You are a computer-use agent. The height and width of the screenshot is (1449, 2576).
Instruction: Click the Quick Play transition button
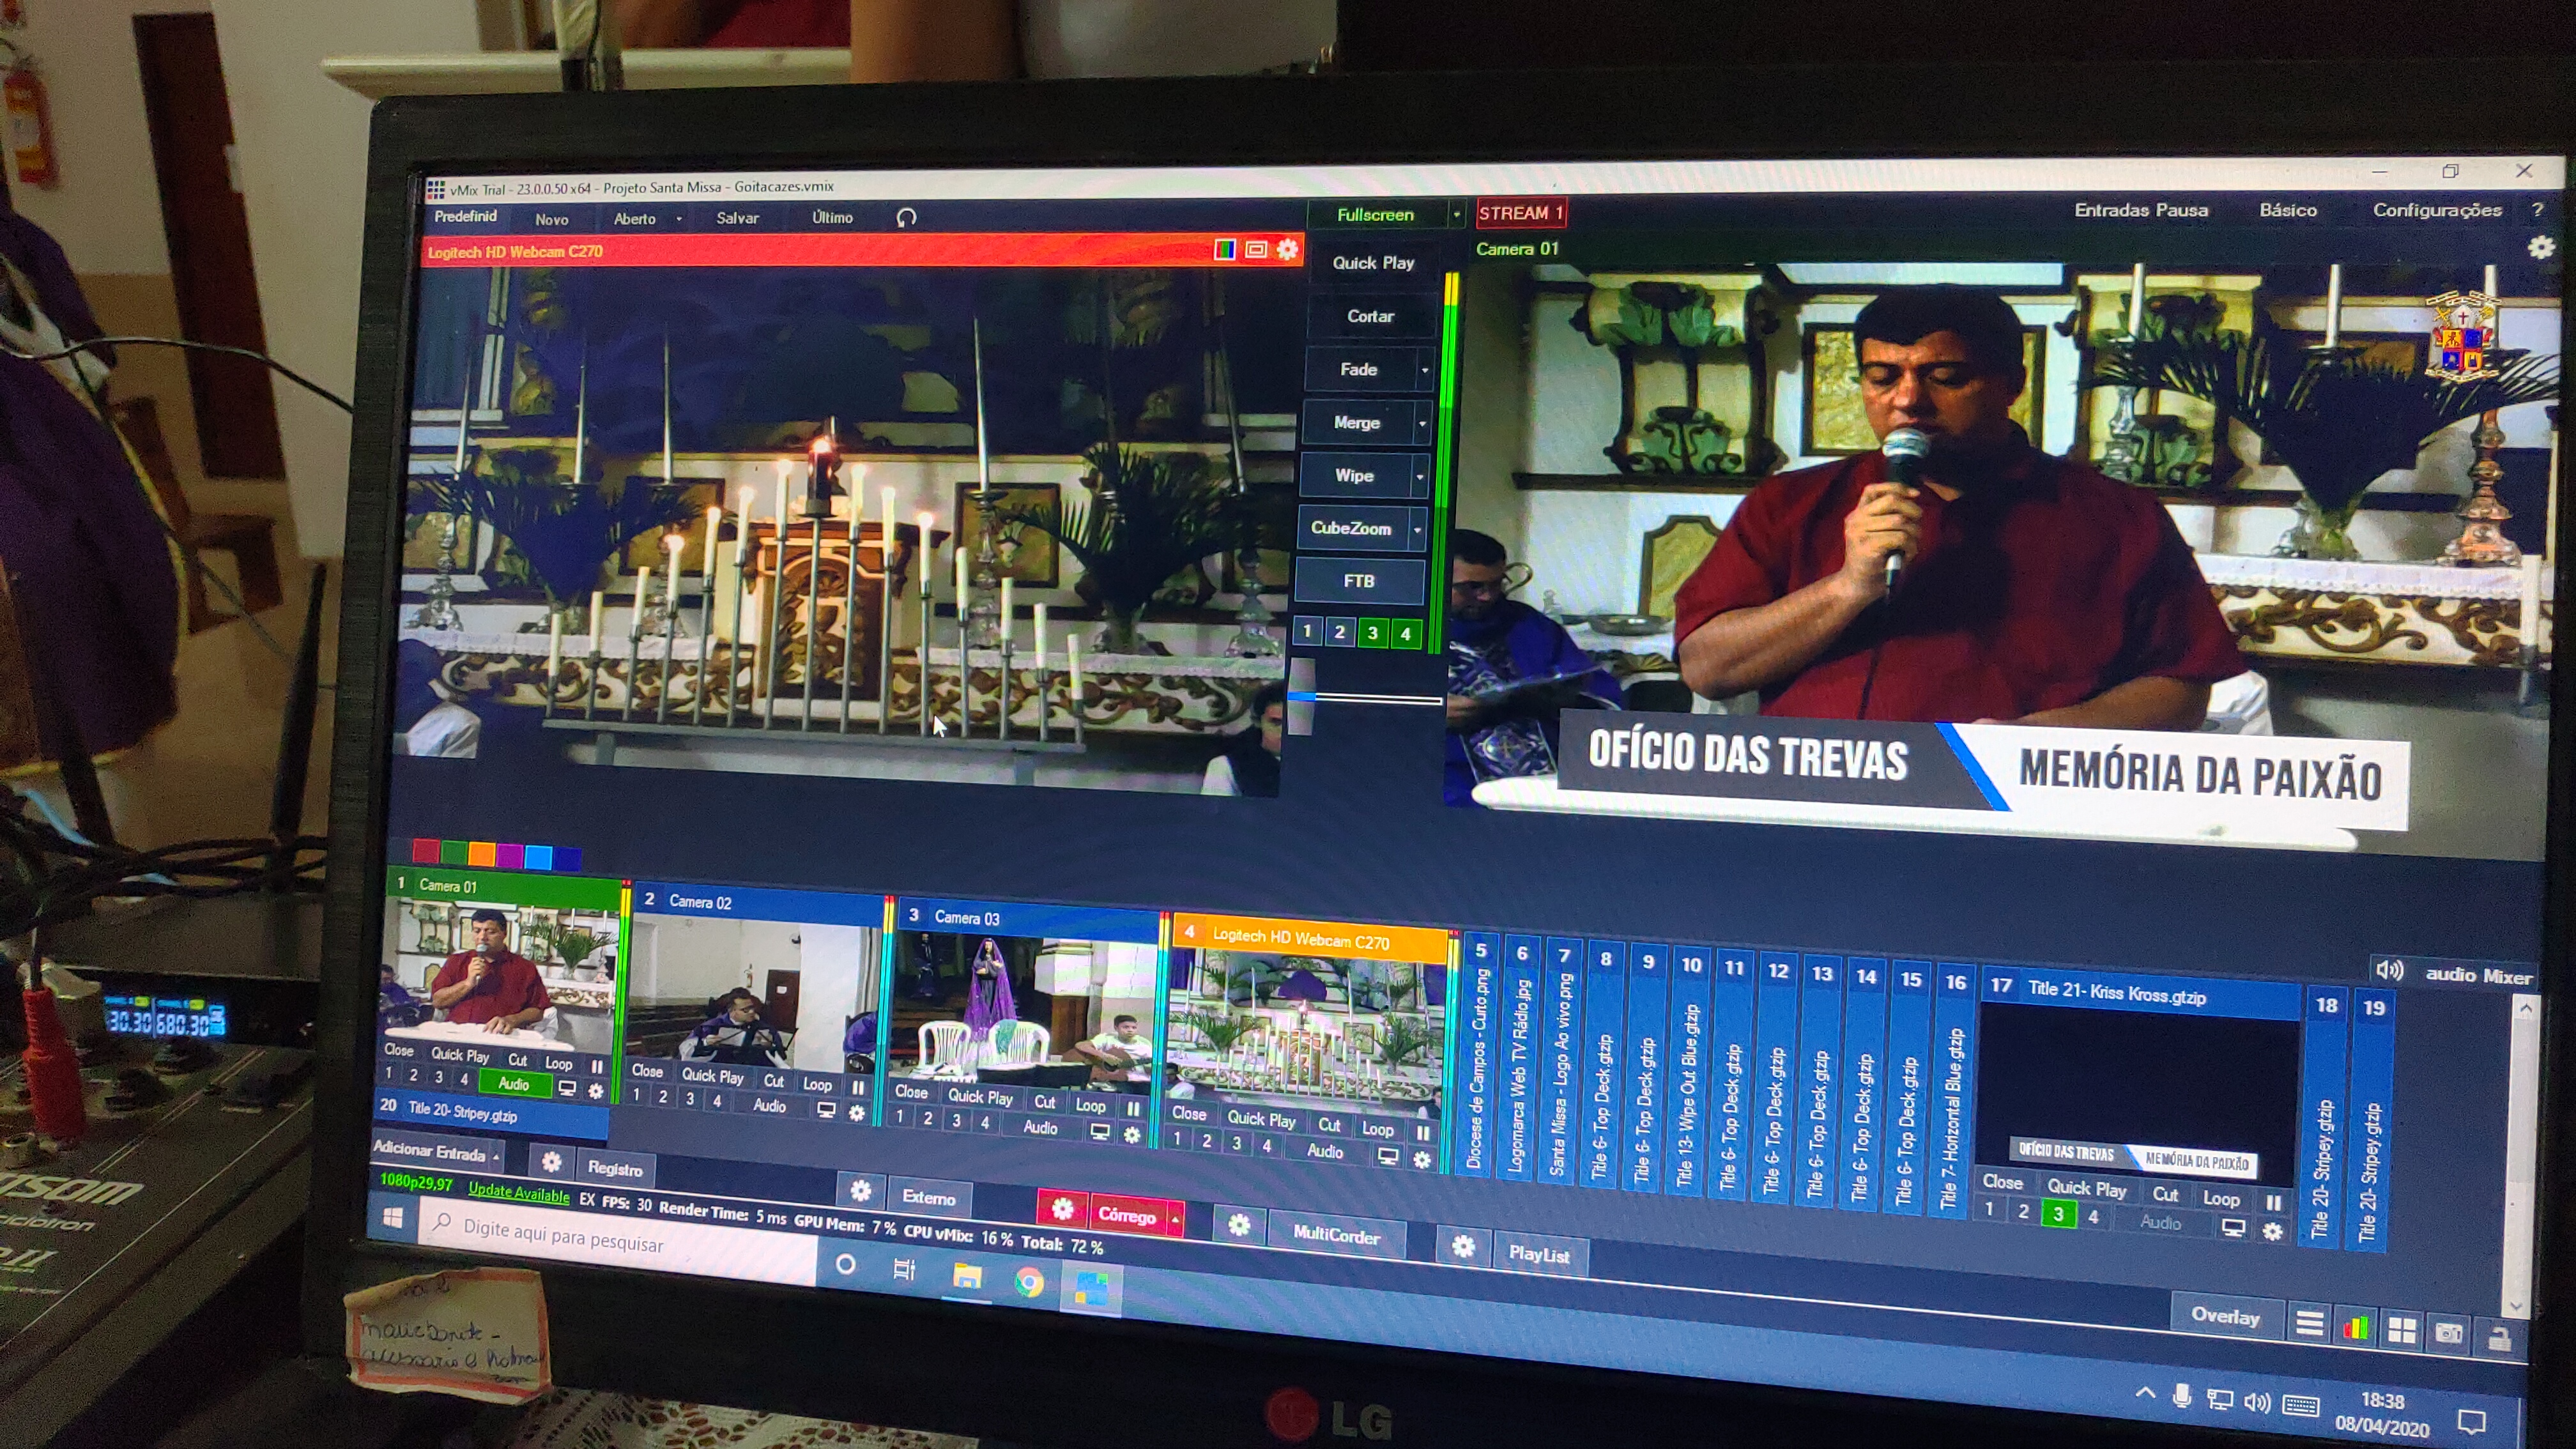click(1373, 263)
